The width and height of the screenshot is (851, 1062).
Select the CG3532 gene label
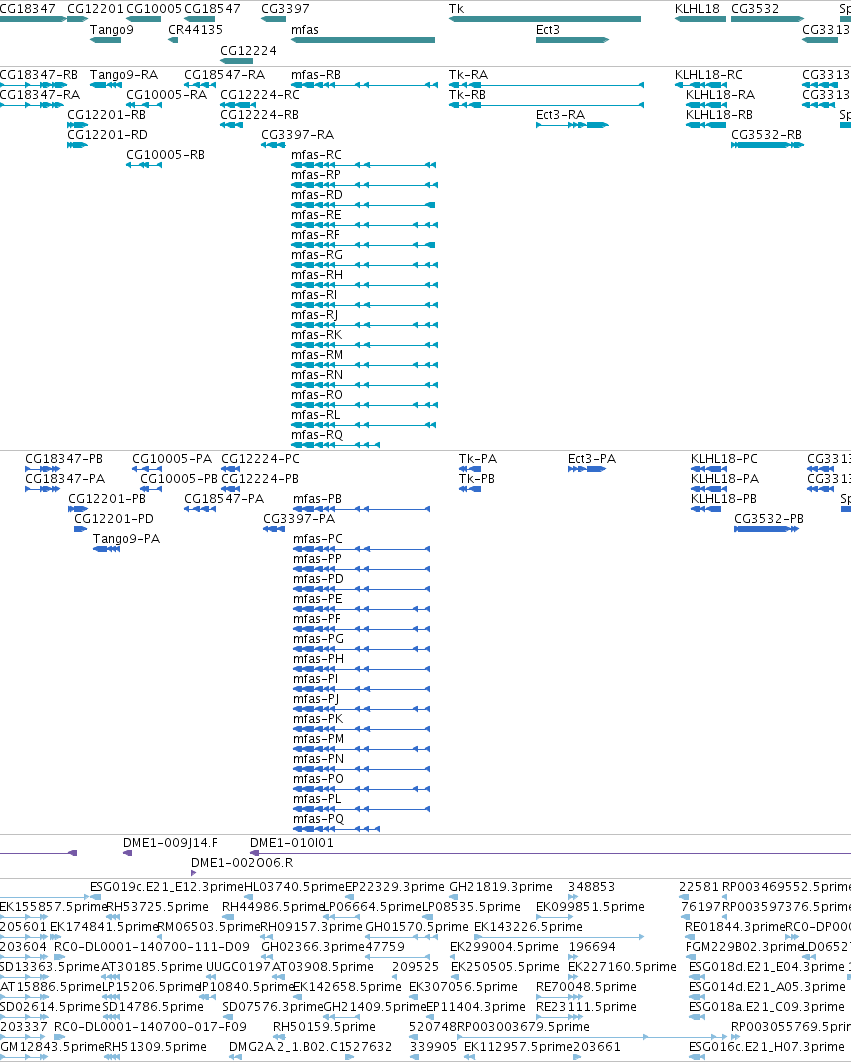point(755,9)
